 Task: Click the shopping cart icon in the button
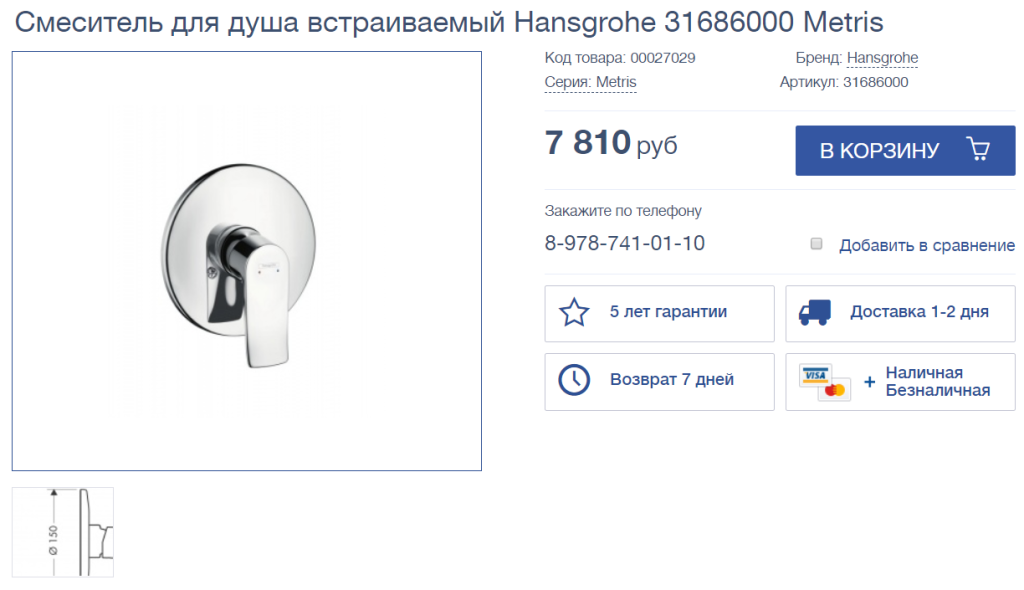click(x=978, y=149)
